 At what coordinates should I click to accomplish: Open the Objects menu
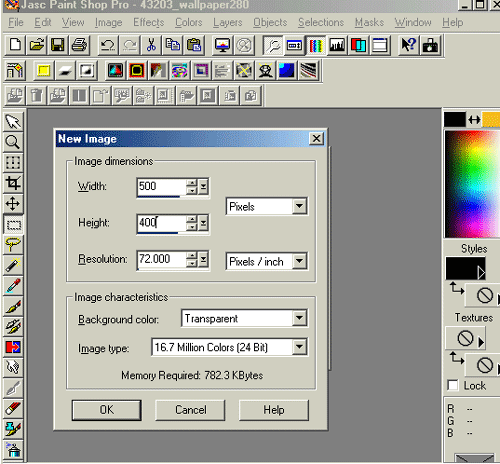(270, 22)
